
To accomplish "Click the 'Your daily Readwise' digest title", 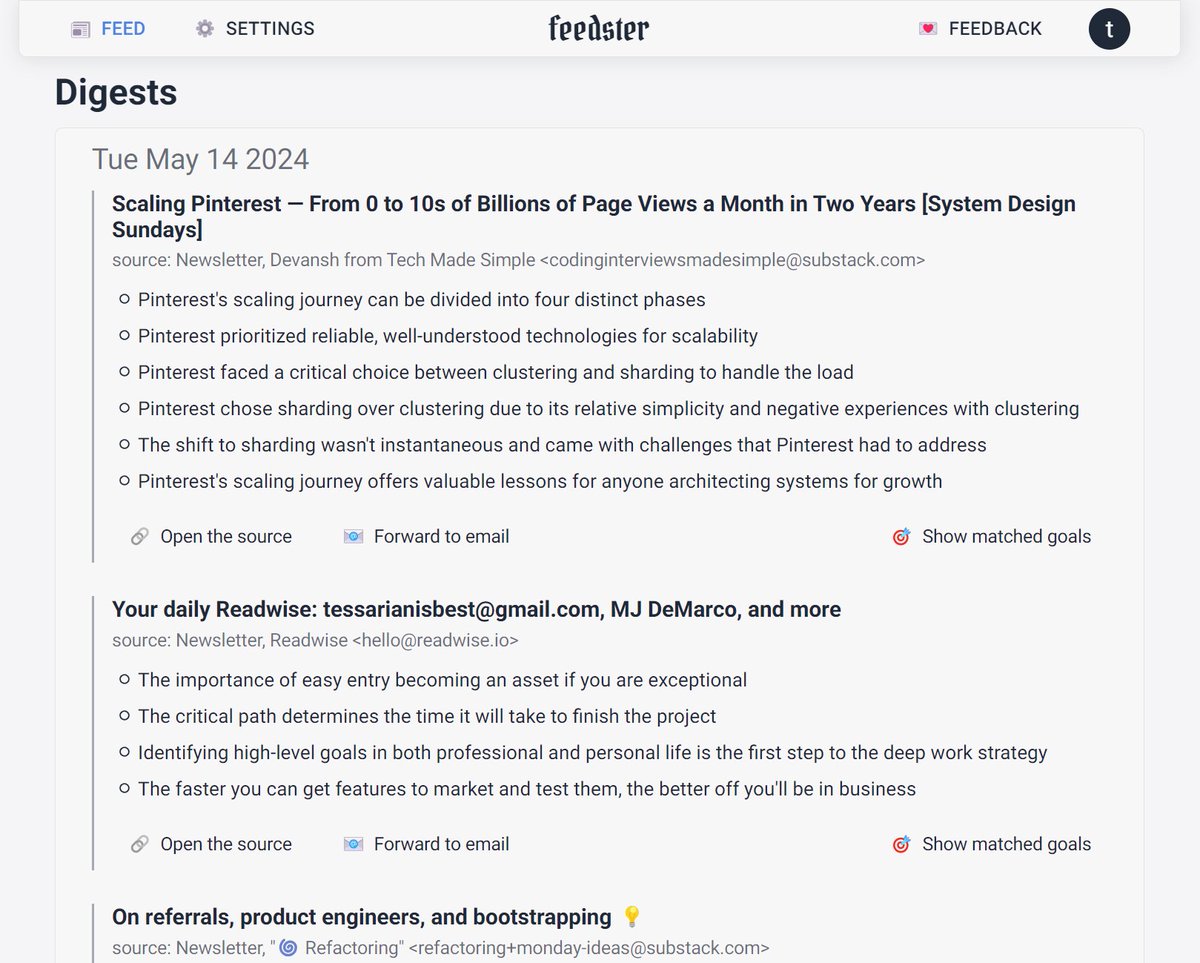I will tap(476, 610).
